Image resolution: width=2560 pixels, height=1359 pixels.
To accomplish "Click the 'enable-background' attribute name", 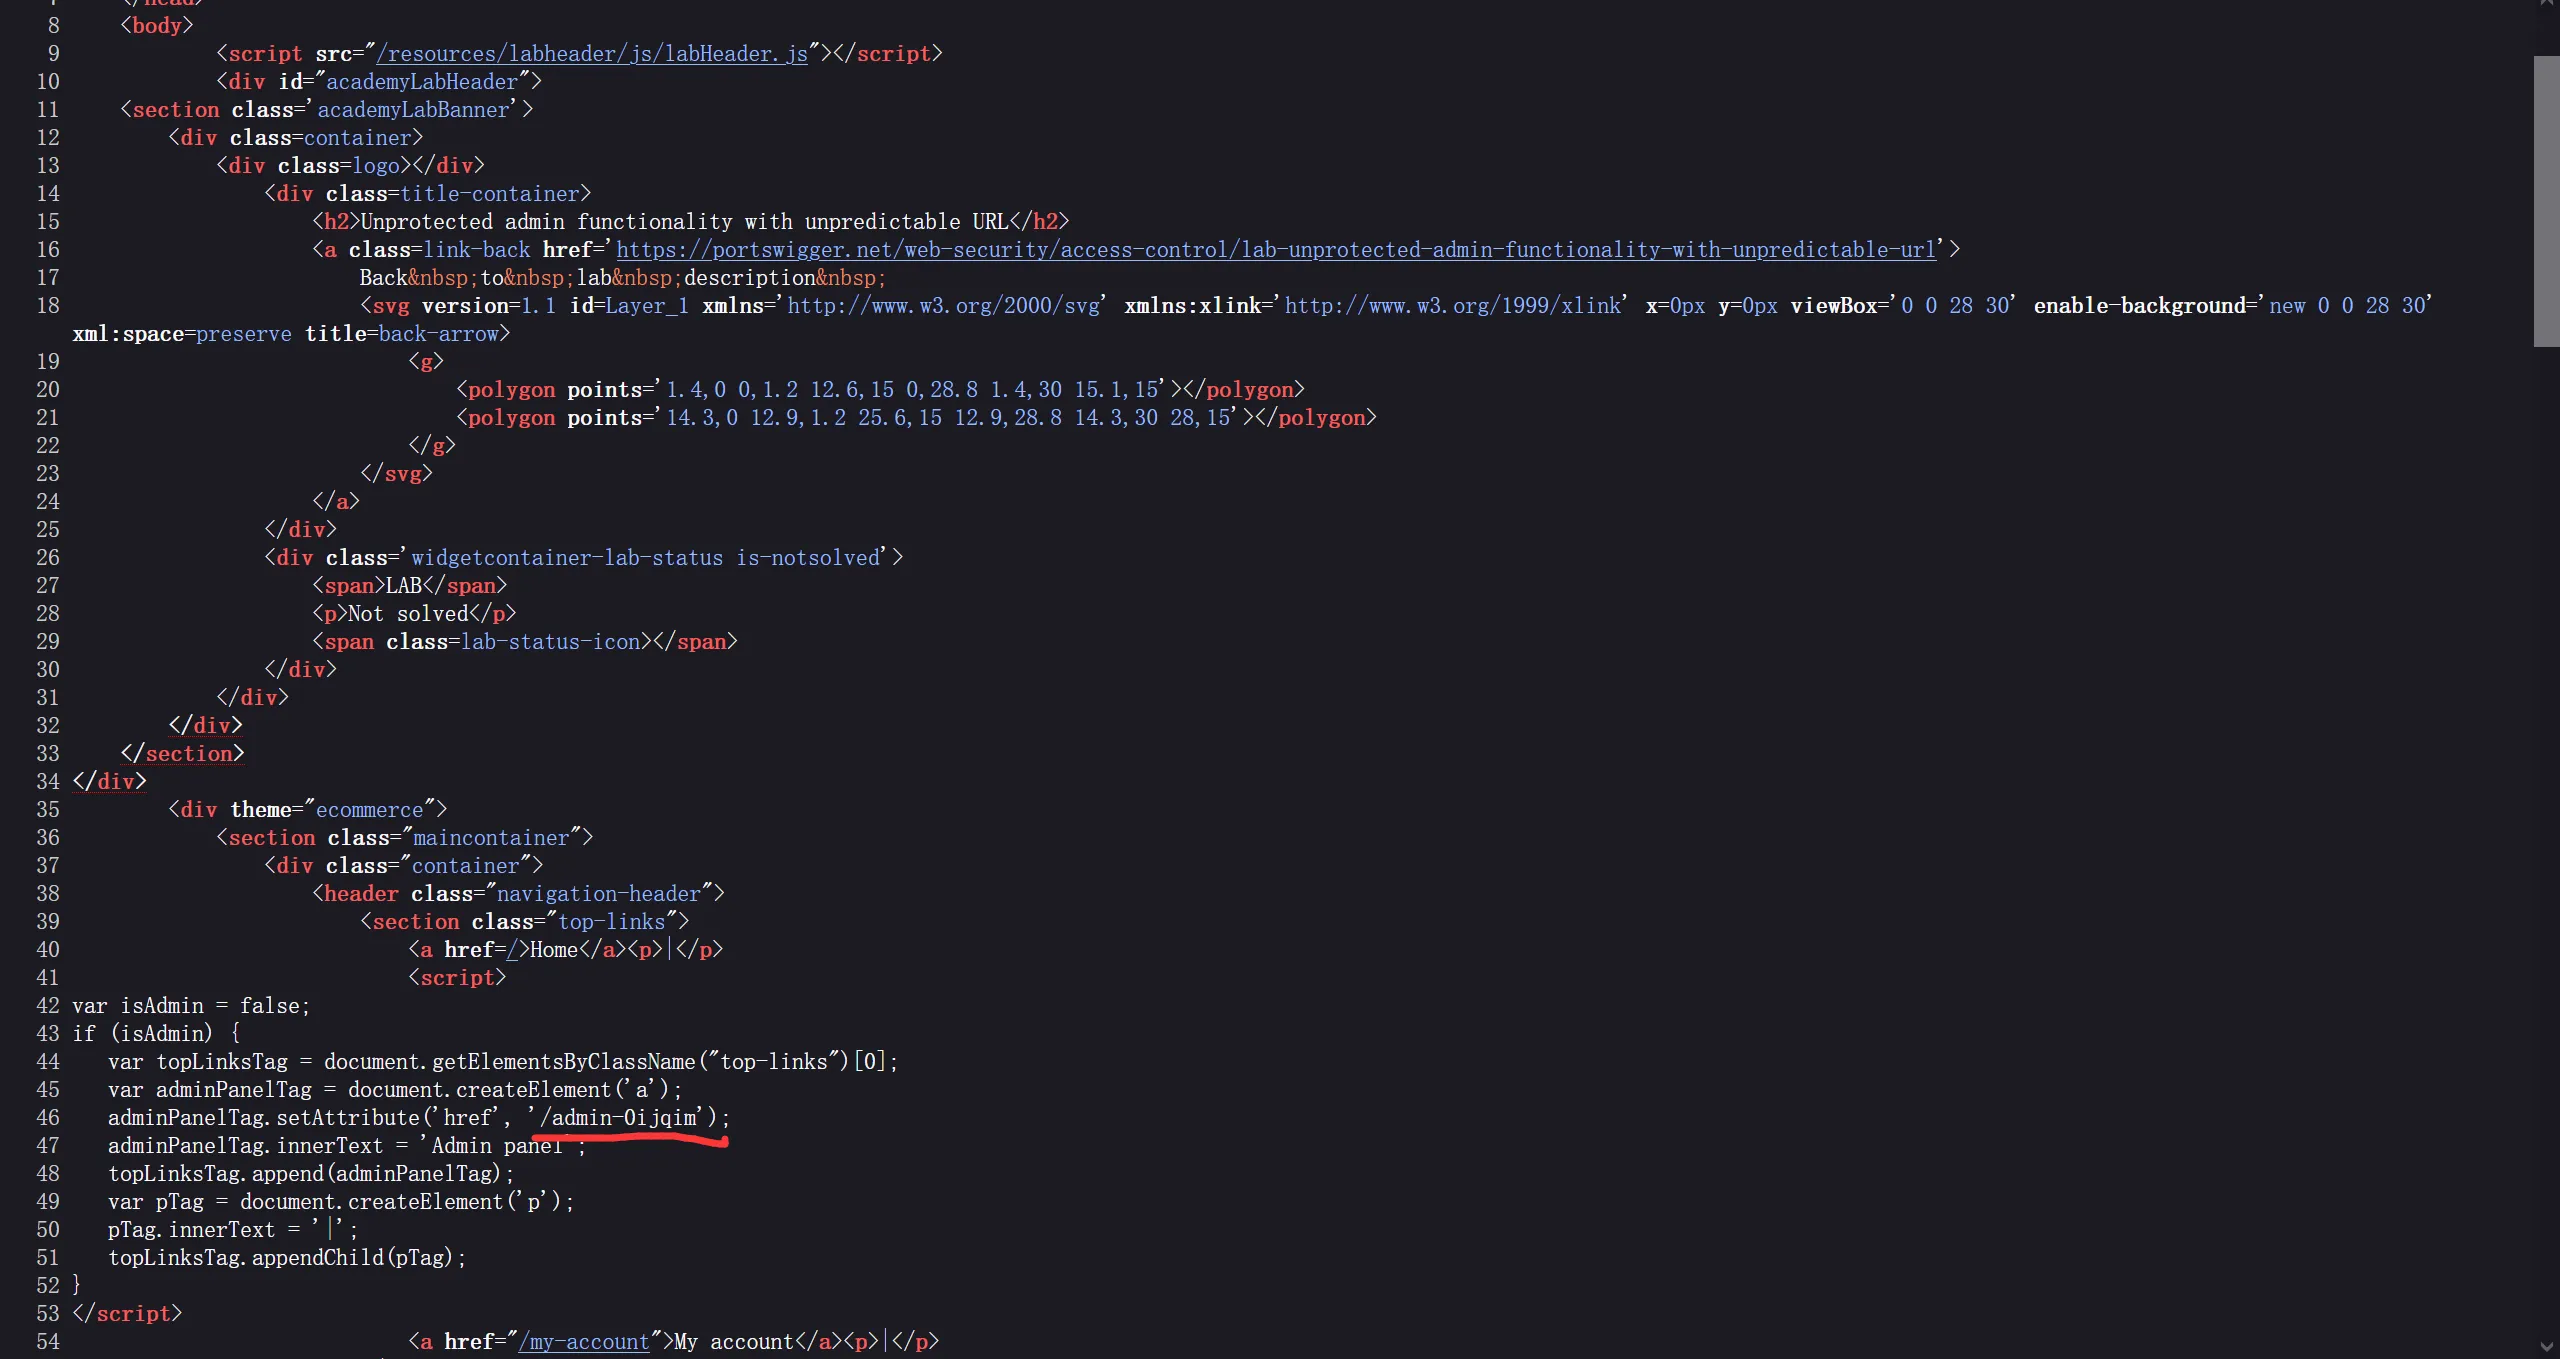I will pyautogui.click(x=2139, y=305).
